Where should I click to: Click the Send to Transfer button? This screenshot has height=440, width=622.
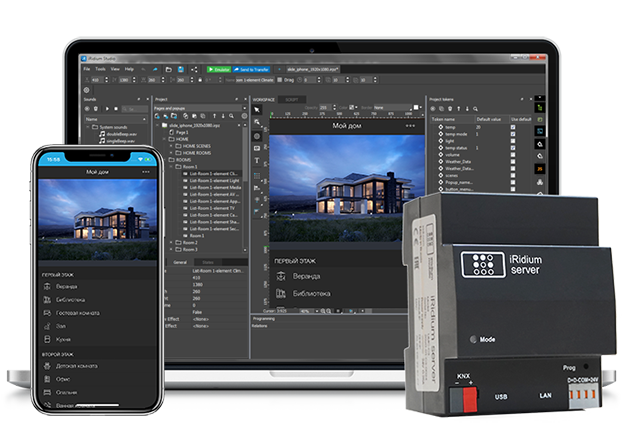tap(253, 69)
